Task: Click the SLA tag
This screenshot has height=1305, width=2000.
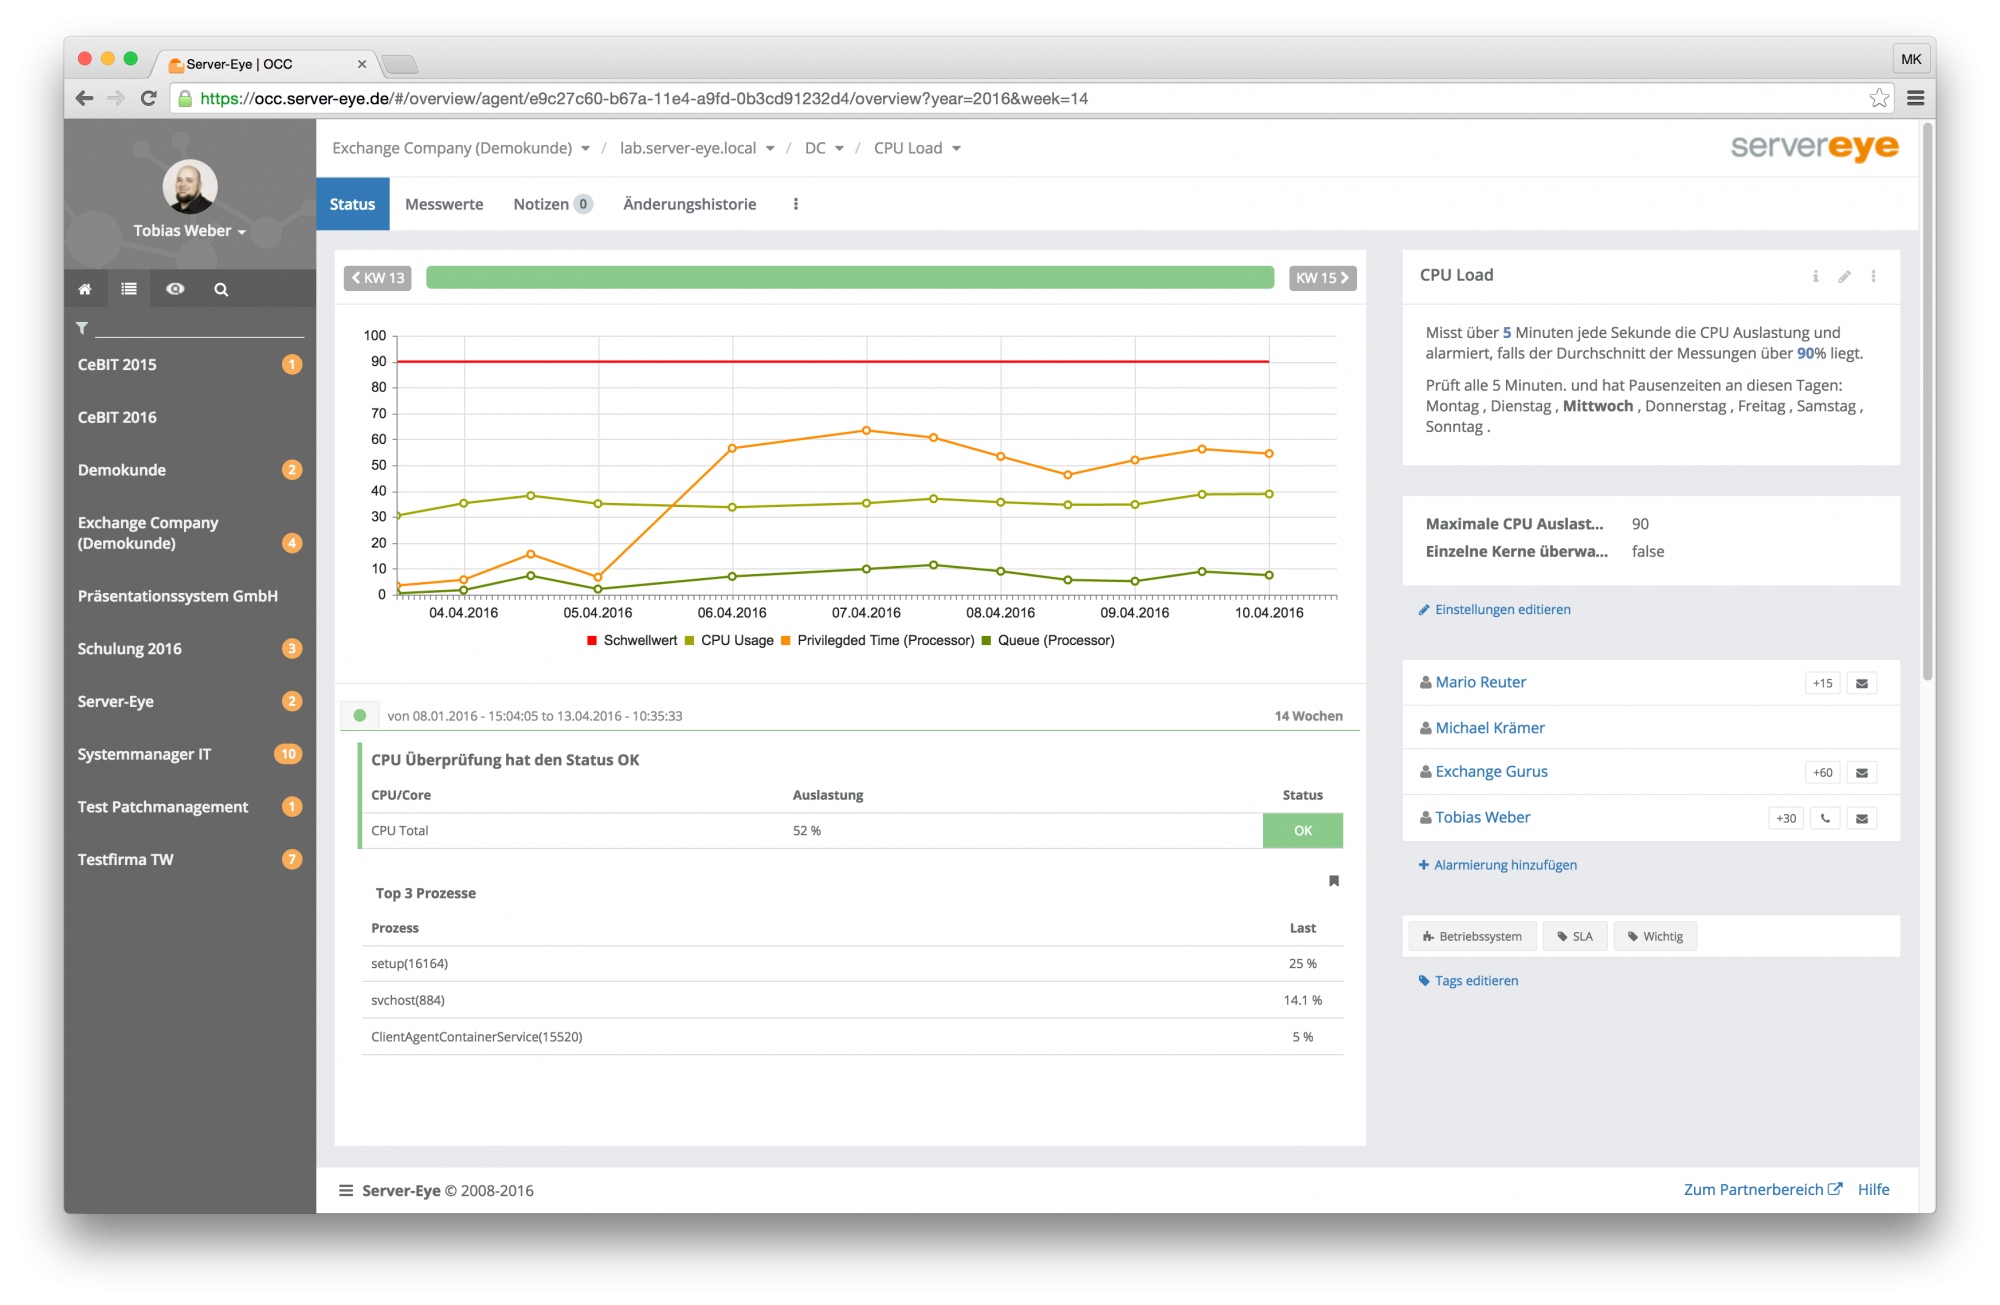Action: [x=1575, y=937]
